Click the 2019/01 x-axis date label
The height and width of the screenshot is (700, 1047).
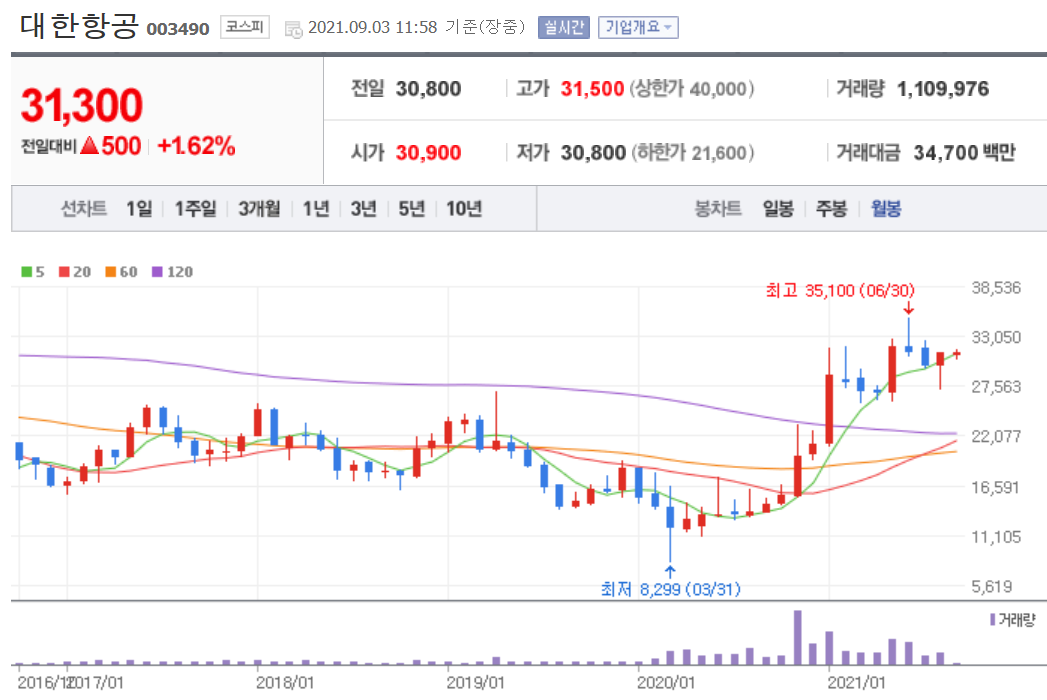(x=475, y=683)
